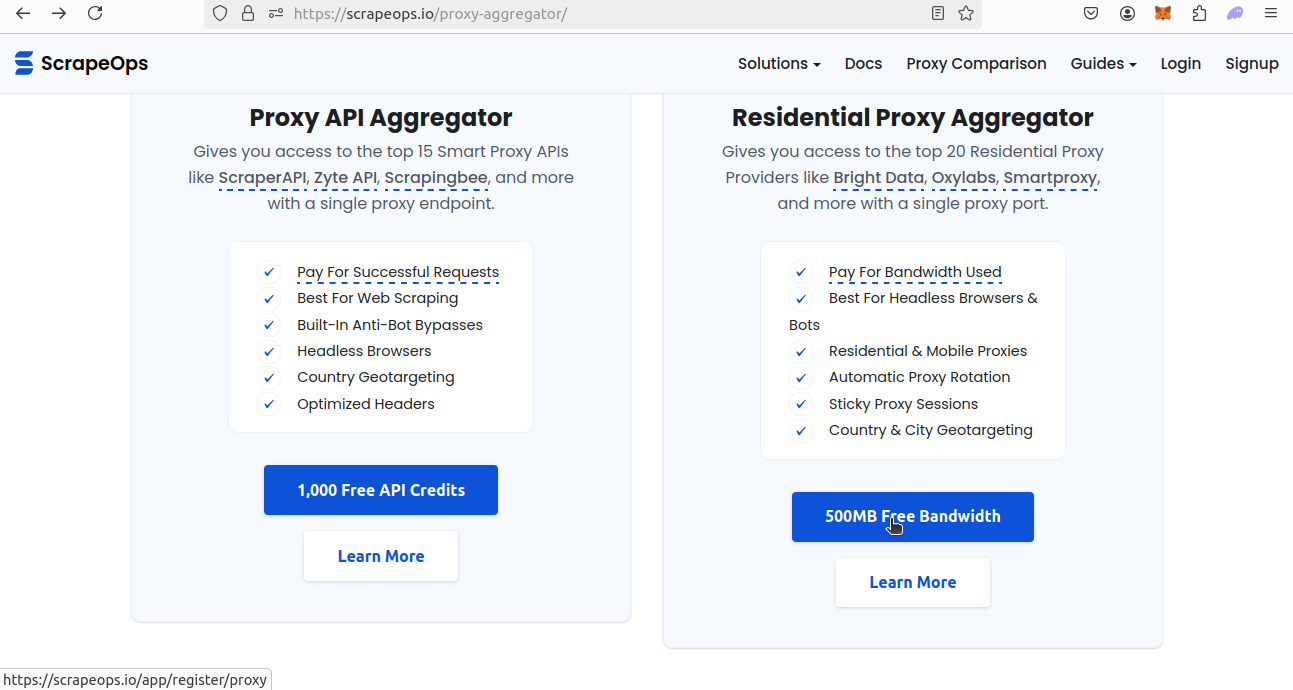Bookmark this page with star icon
This screenshot has width=1293, height=690.
pyautogui.click(x=965, y=14)
